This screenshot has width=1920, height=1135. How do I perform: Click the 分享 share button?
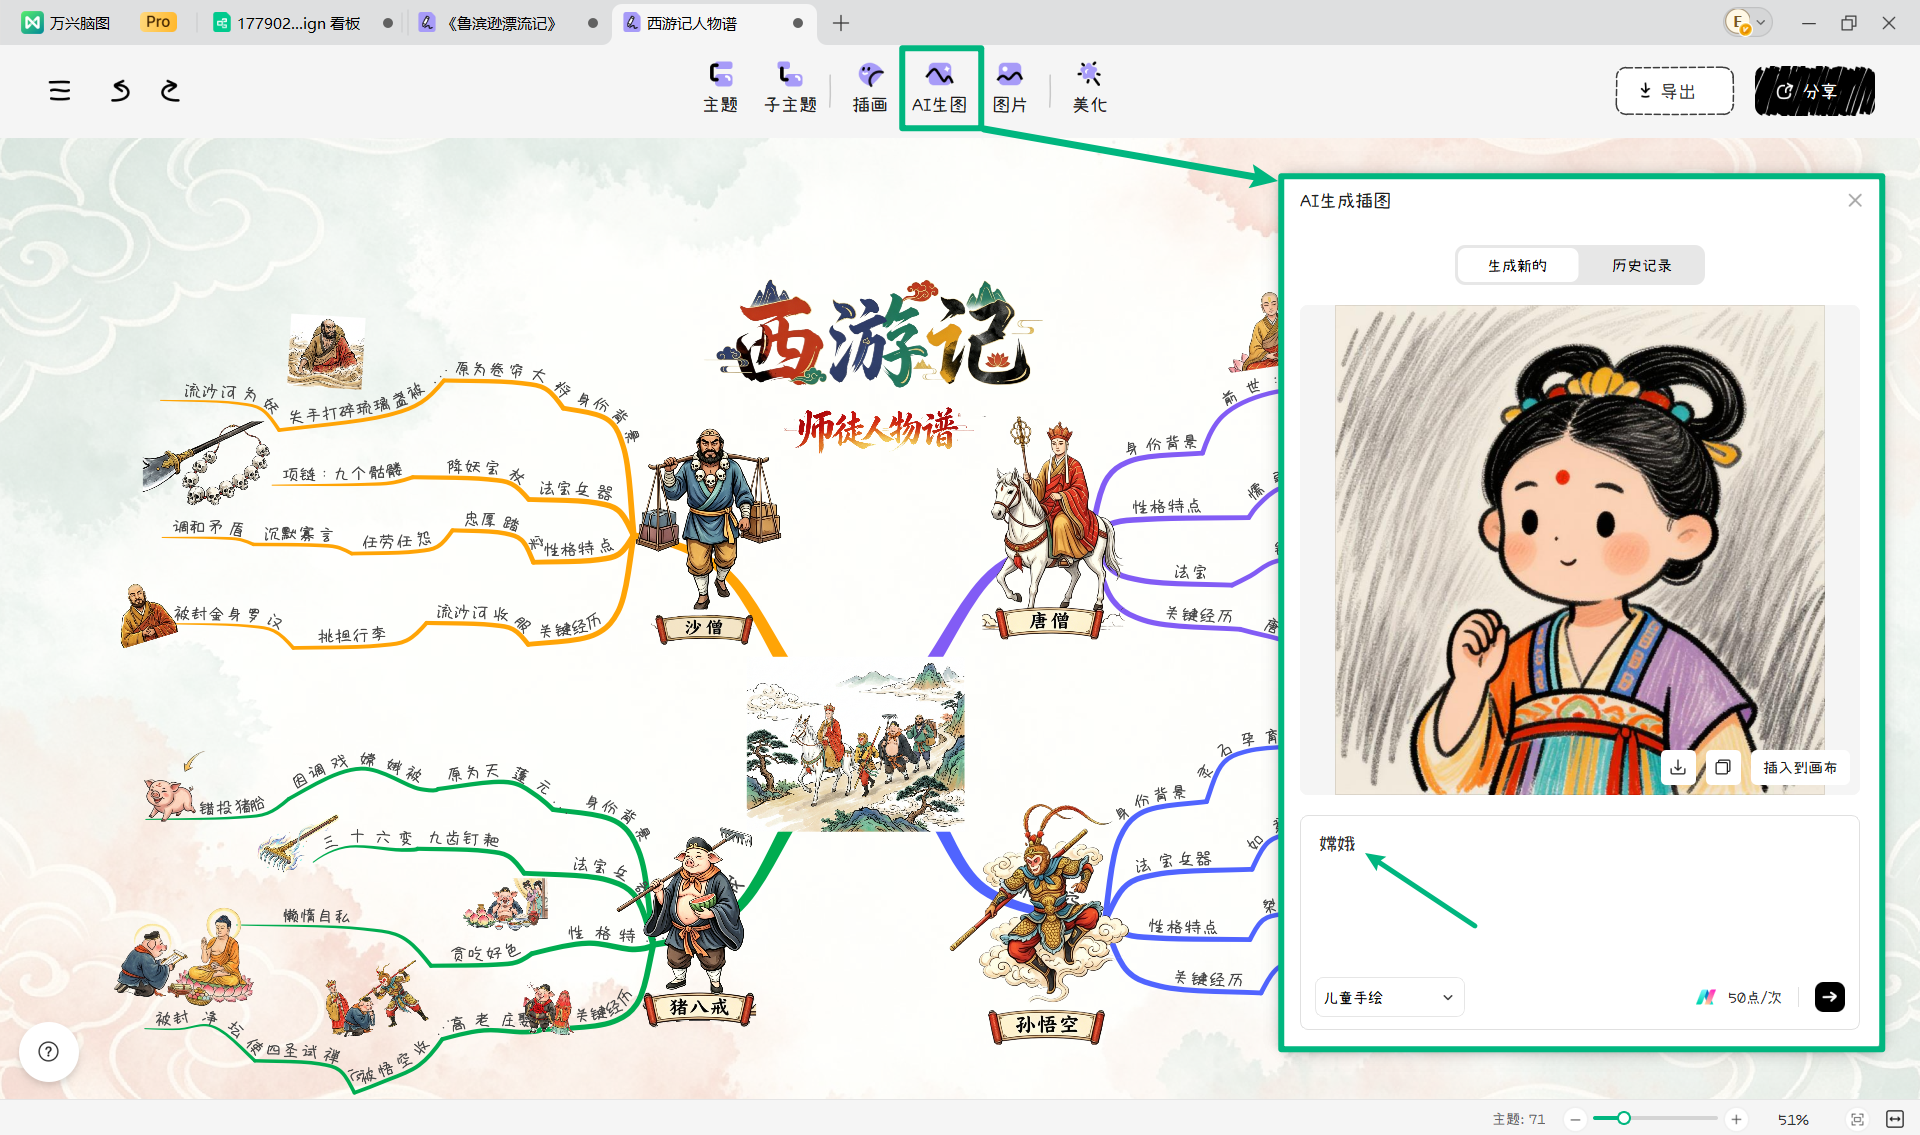coord(1814,91)
